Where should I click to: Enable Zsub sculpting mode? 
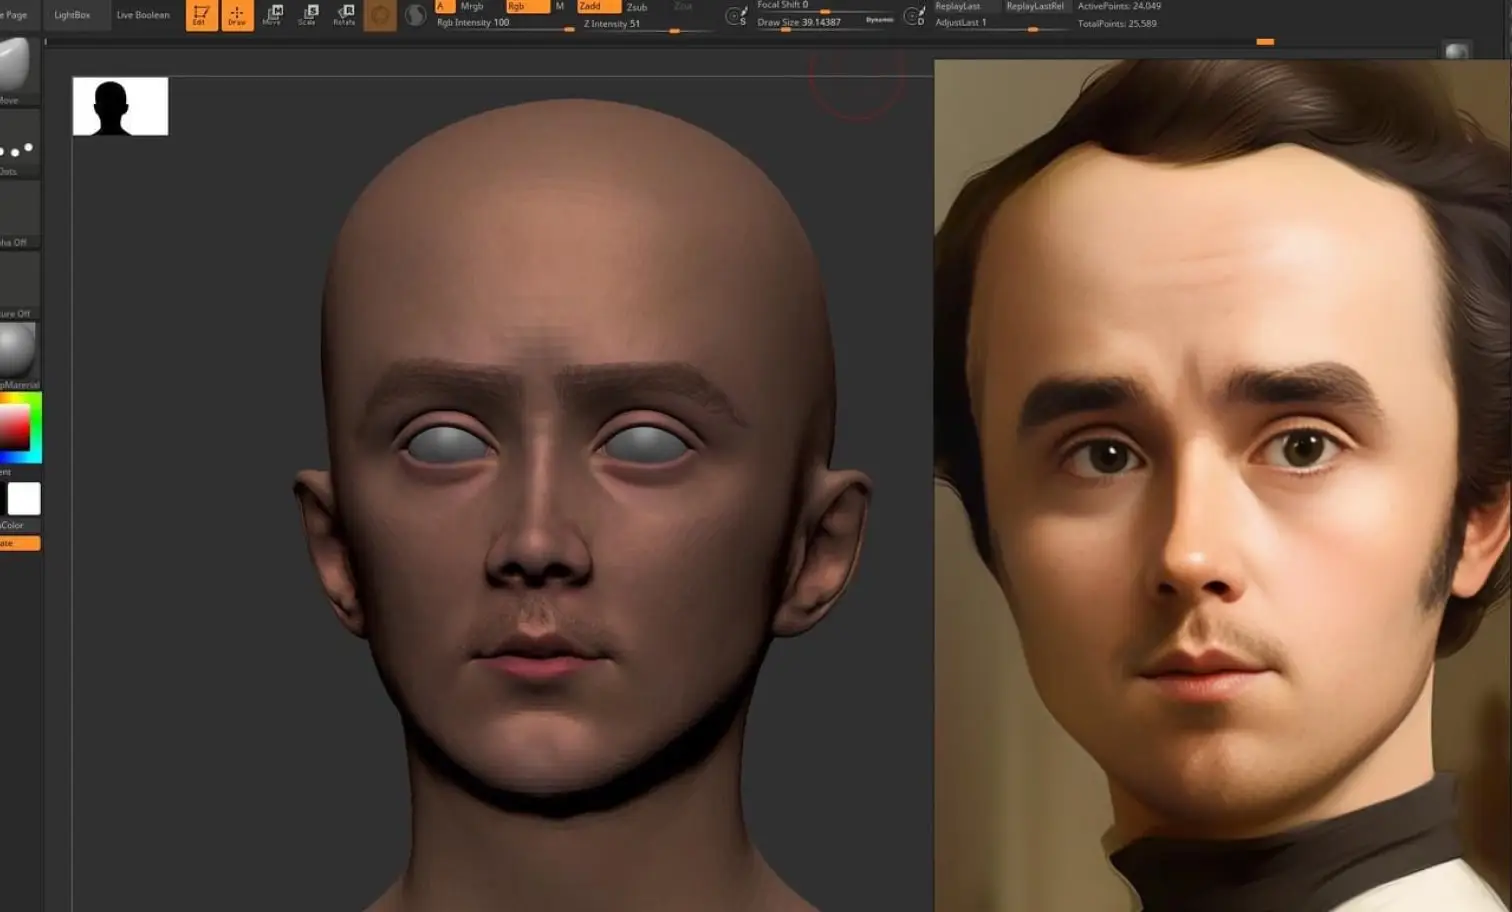pos(637,7)
